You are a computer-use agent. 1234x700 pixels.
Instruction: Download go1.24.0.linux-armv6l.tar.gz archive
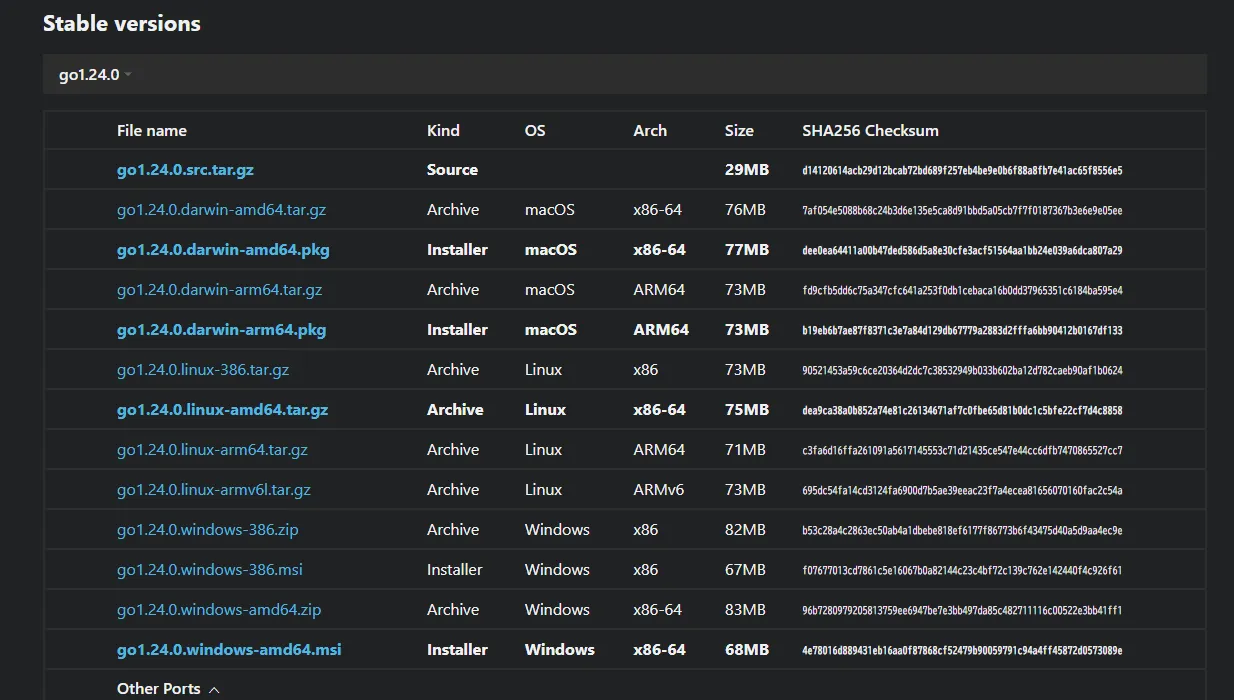coord(213,490)
